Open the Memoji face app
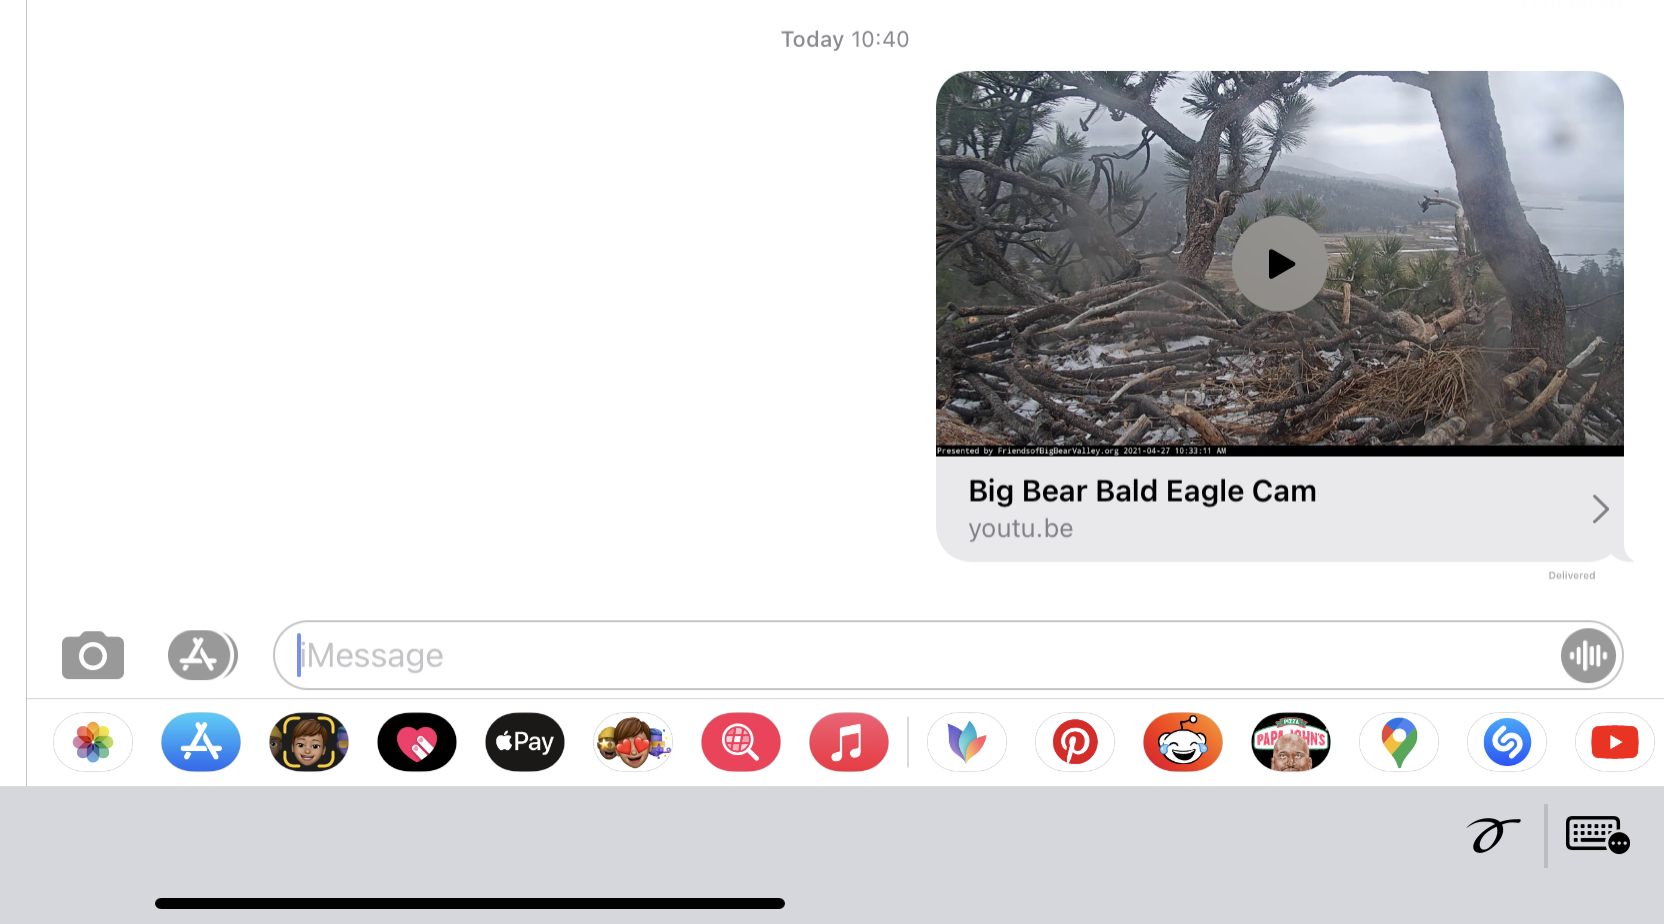The image size is (1664, 924). (309, 742)
